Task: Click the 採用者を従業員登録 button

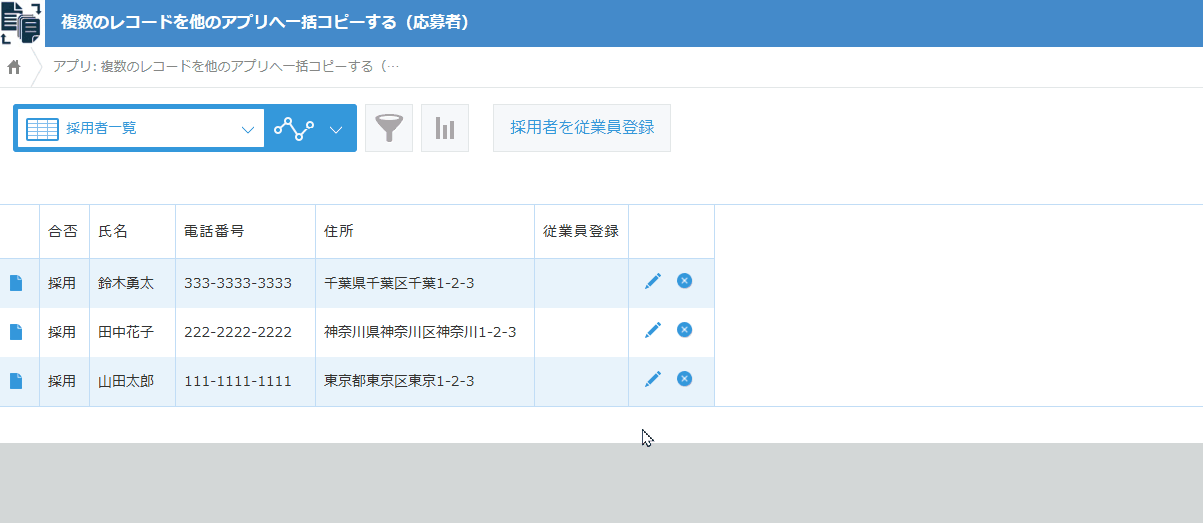Action: pyautogui.click(x=581, y=128)
